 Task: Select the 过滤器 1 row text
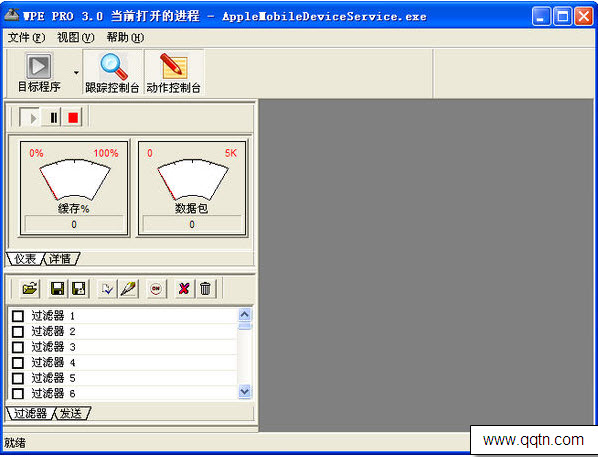(x=53, y=316)
